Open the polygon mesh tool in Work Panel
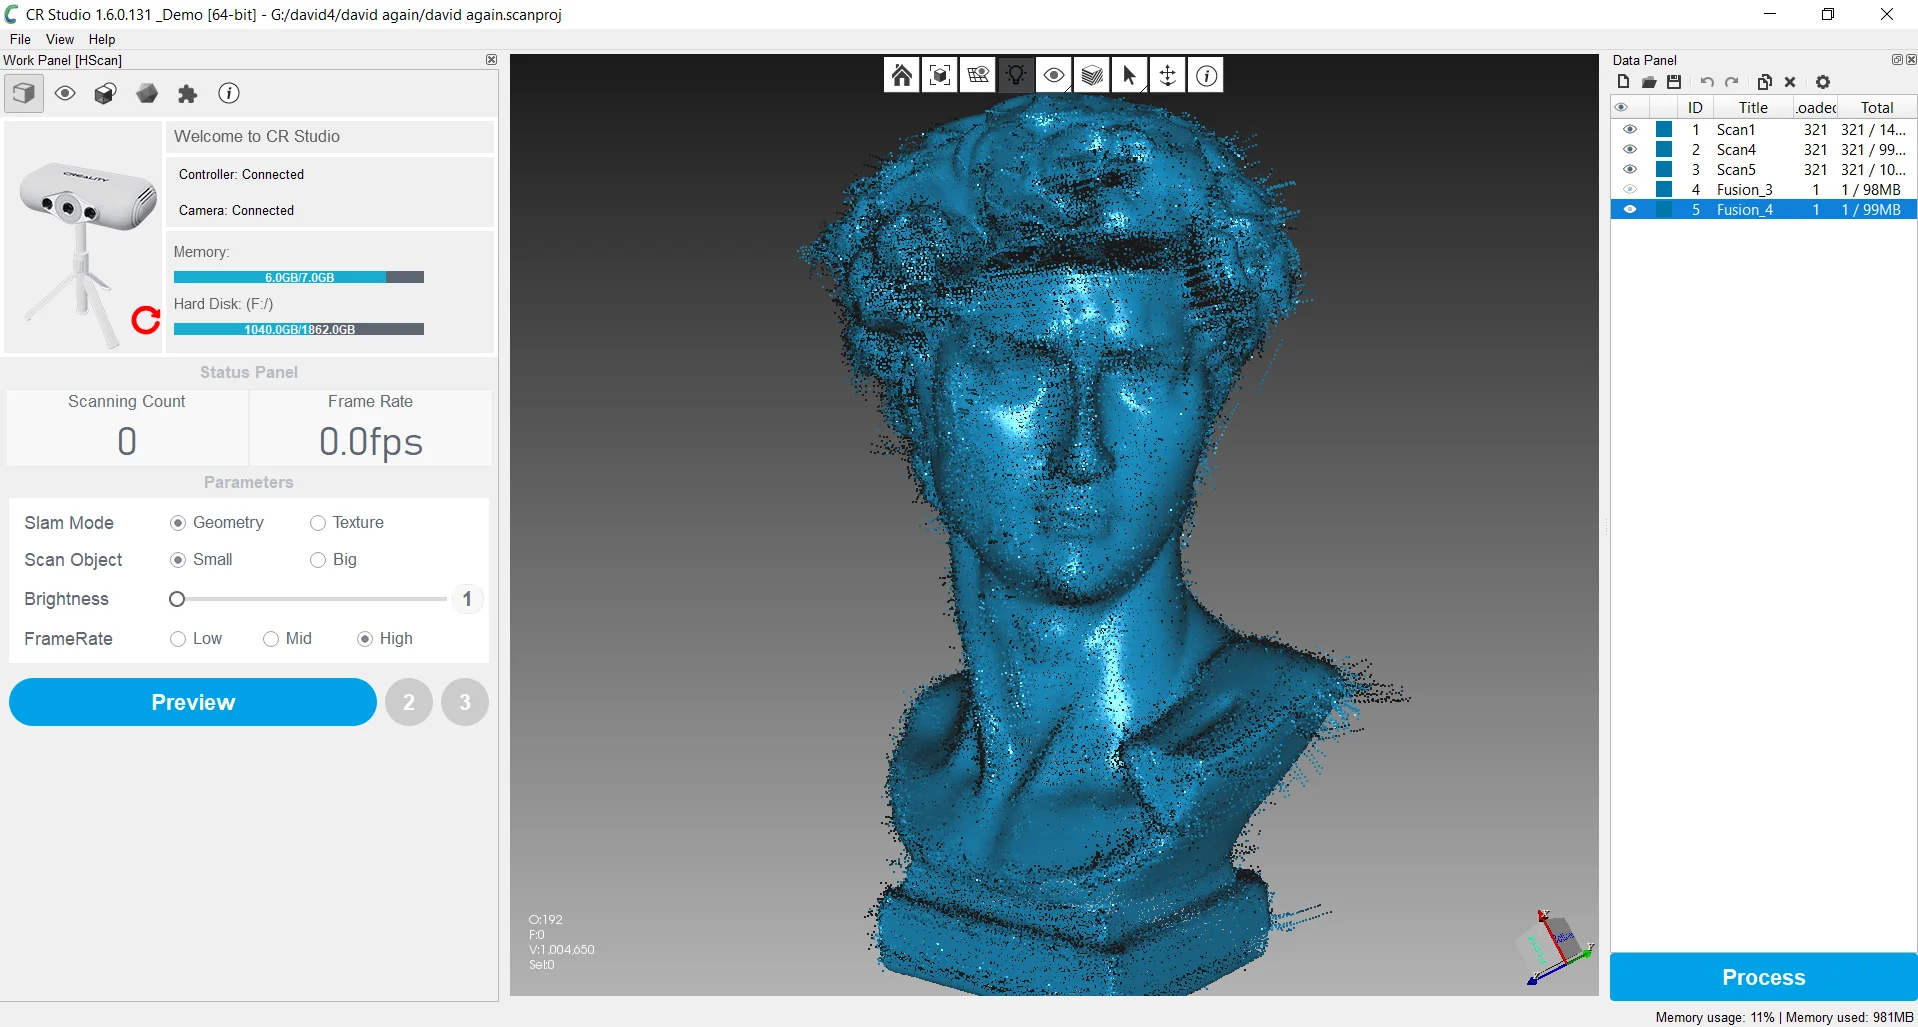This screenshot has height=1027, width=1918. pos(147,94)
